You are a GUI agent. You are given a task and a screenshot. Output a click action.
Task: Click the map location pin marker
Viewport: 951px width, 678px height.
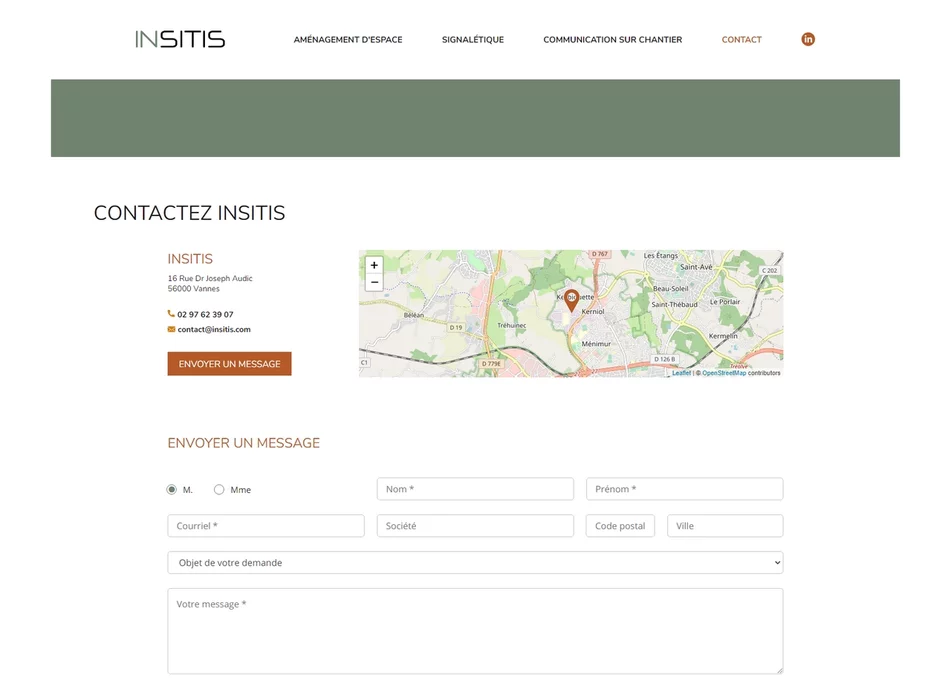pyautogui.click(x=571, y=299)
